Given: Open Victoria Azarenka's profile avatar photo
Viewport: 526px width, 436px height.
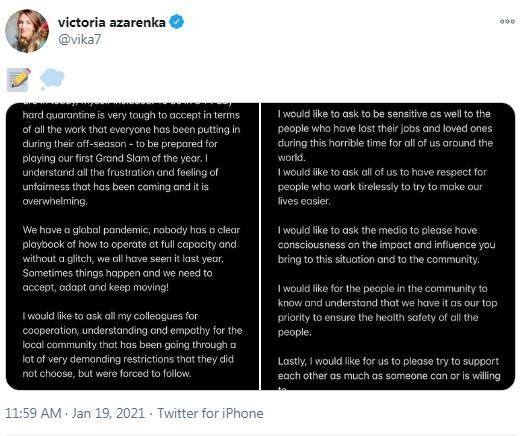Looking at the screenshot, I should click(27, 31).
